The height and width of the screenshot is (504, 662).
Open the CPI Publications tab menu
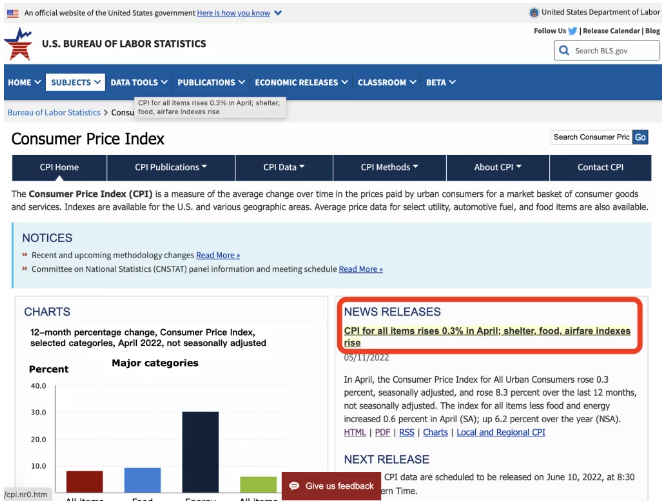[x=171, y=167]
